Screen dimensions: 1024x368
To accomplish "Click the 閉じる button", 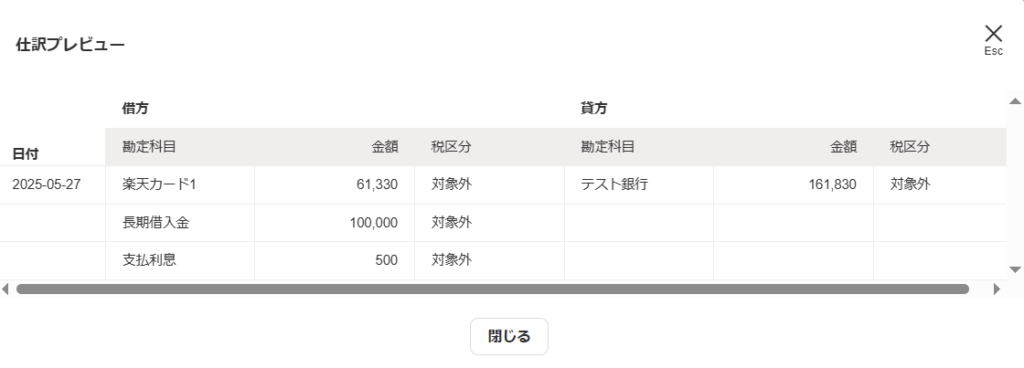I will coord(509,337).
